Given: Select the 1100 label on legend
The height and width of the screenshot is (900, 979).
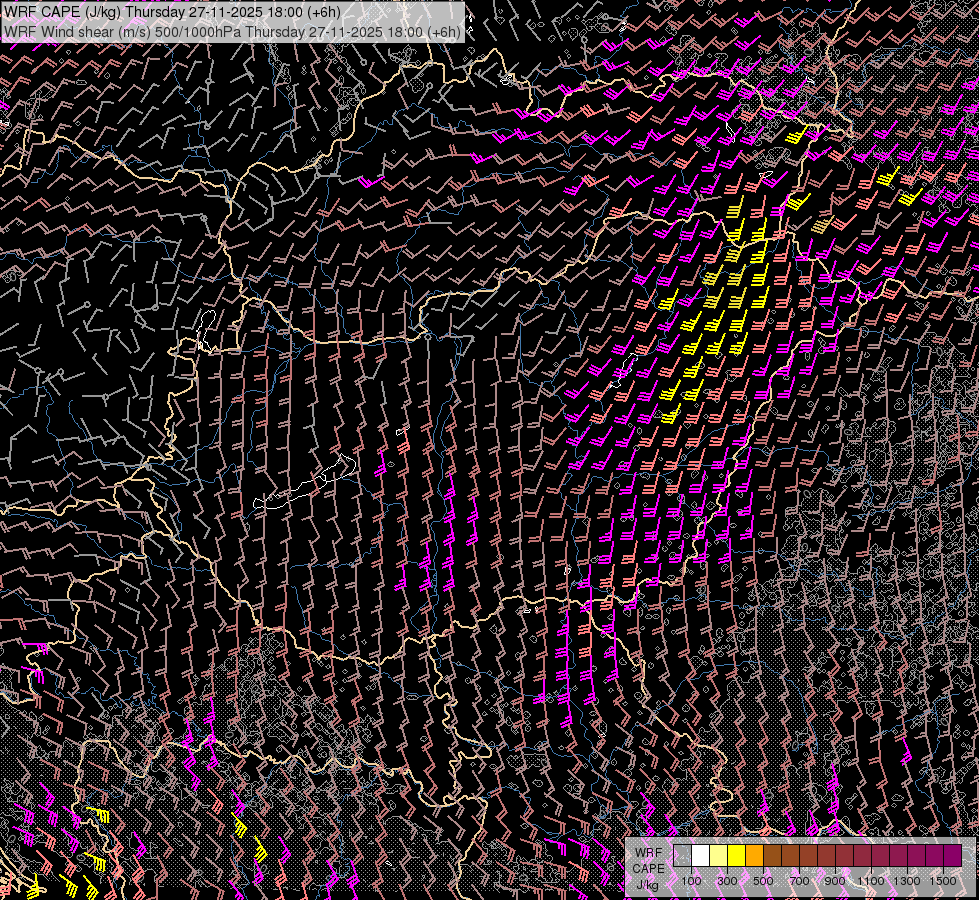Looking at the screenshot, I should tap(871, 880).
